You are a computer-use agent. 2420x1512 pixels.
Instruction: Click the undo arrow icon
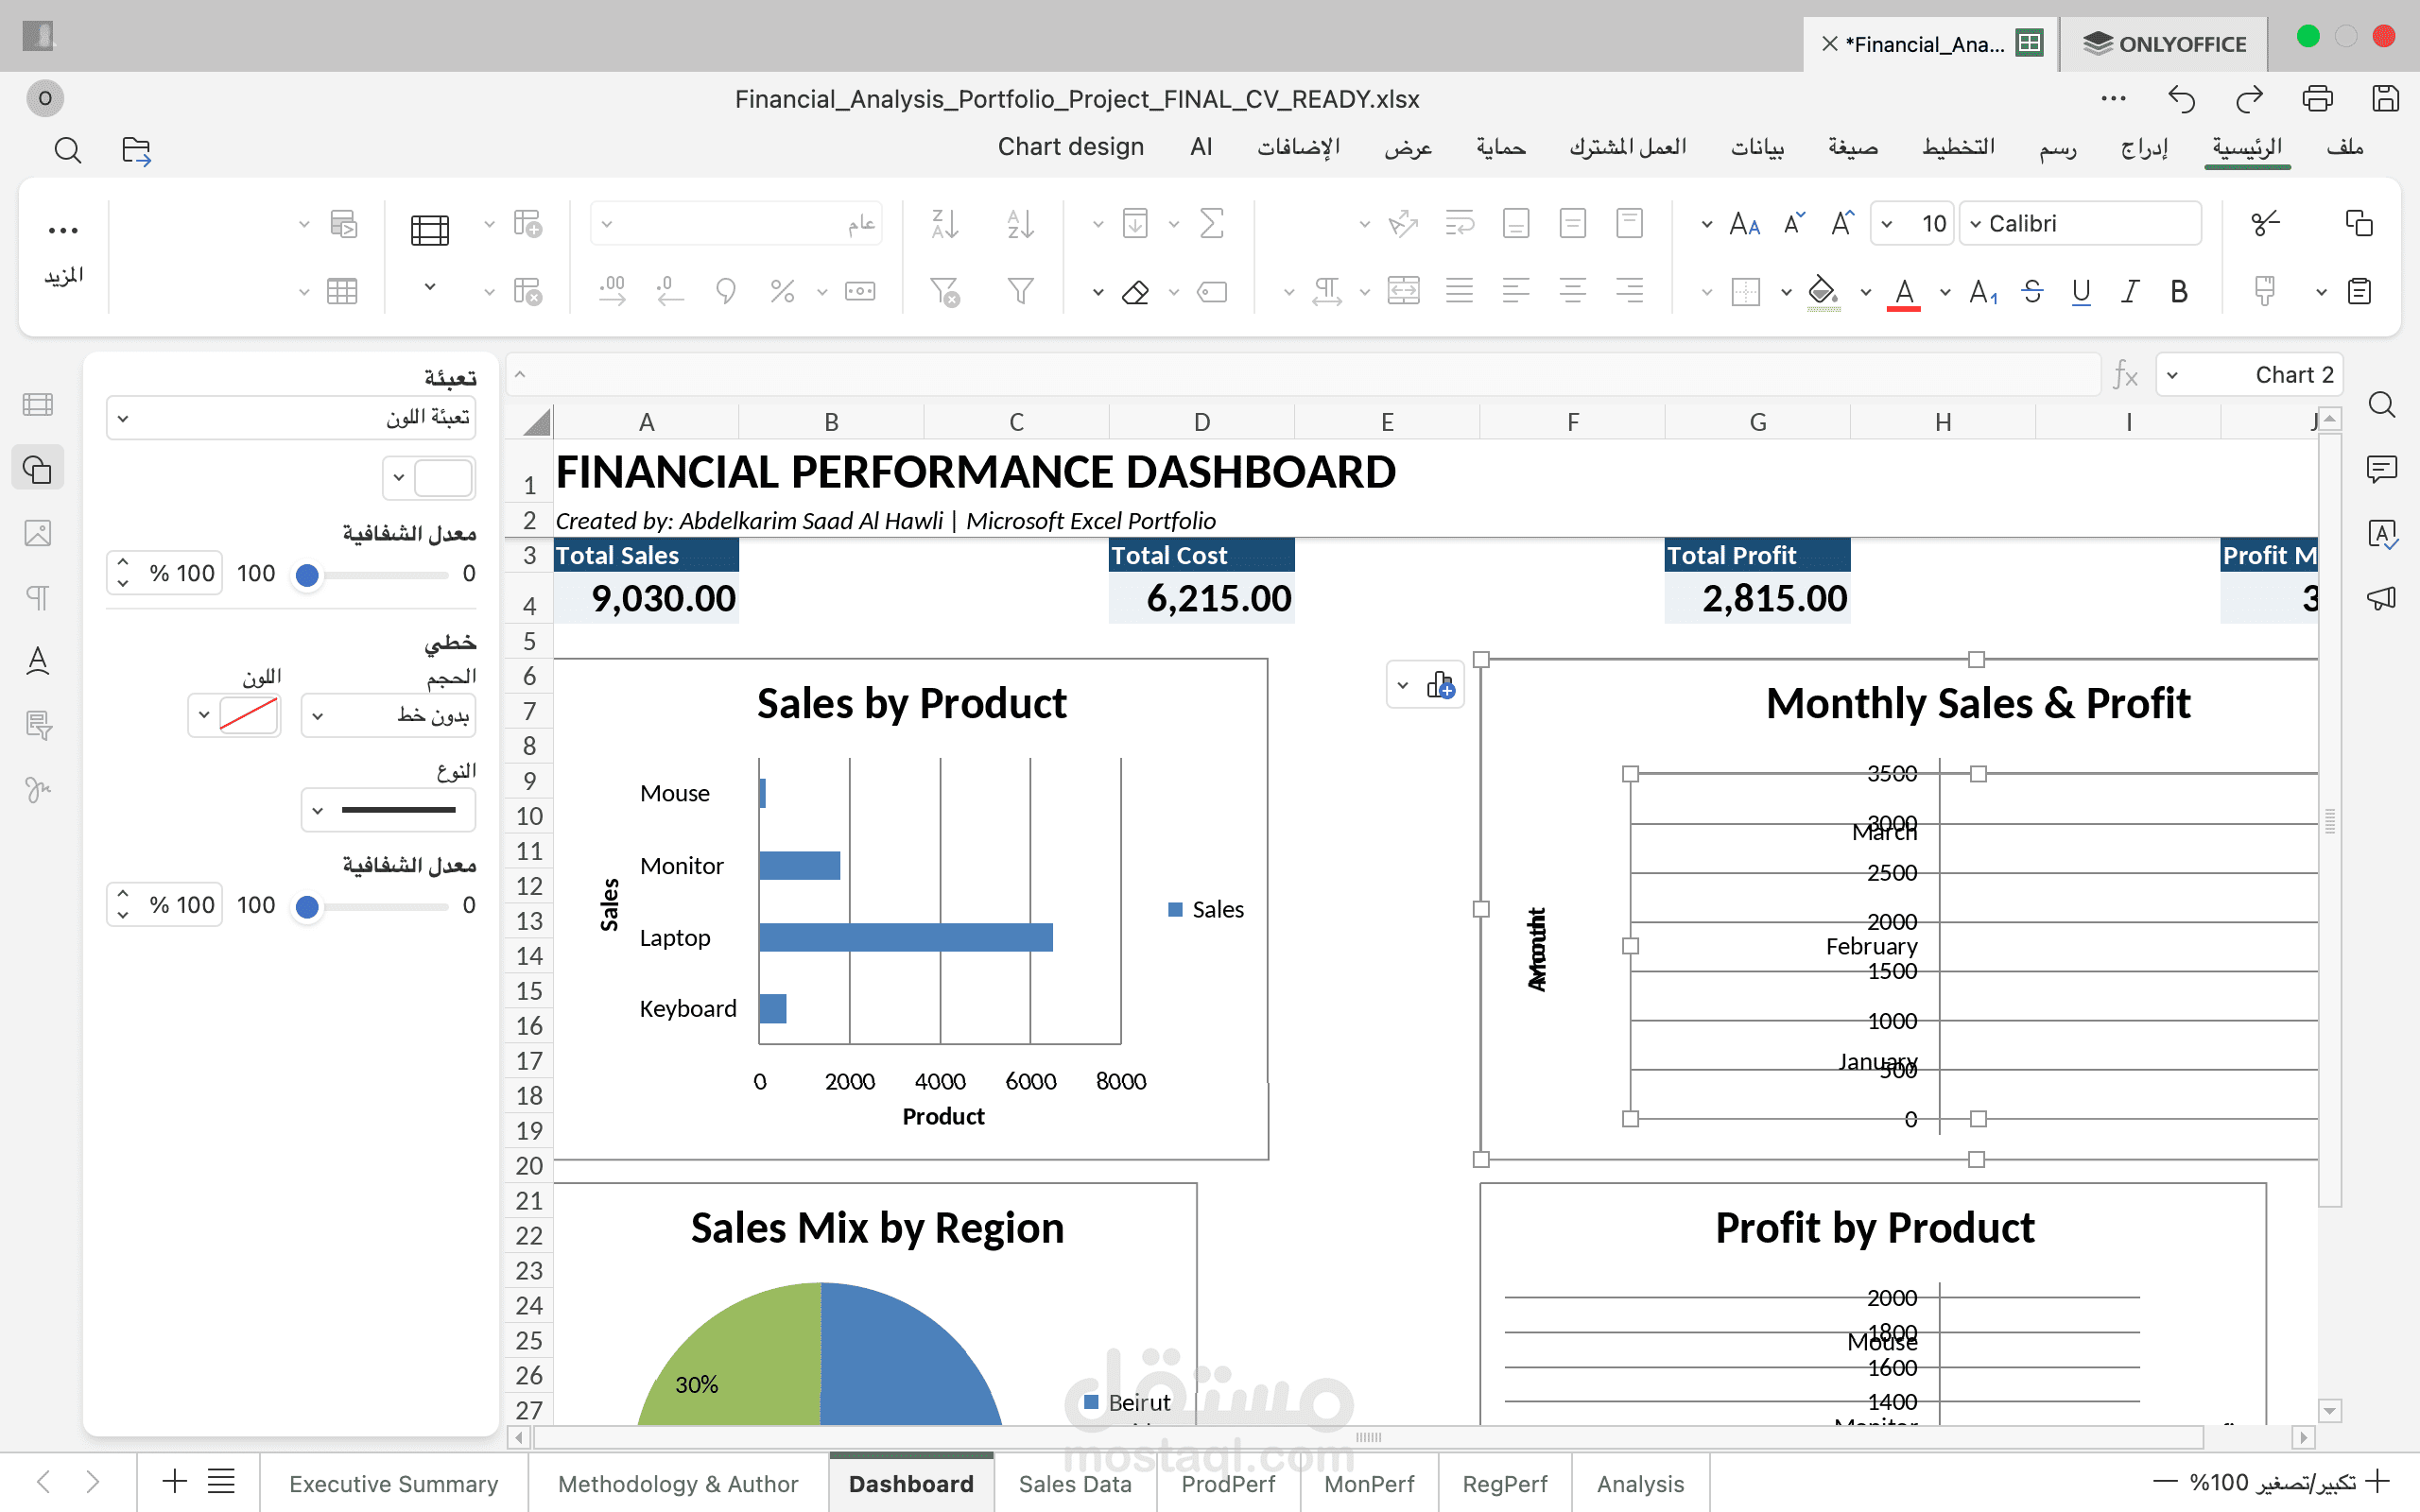2181,99
